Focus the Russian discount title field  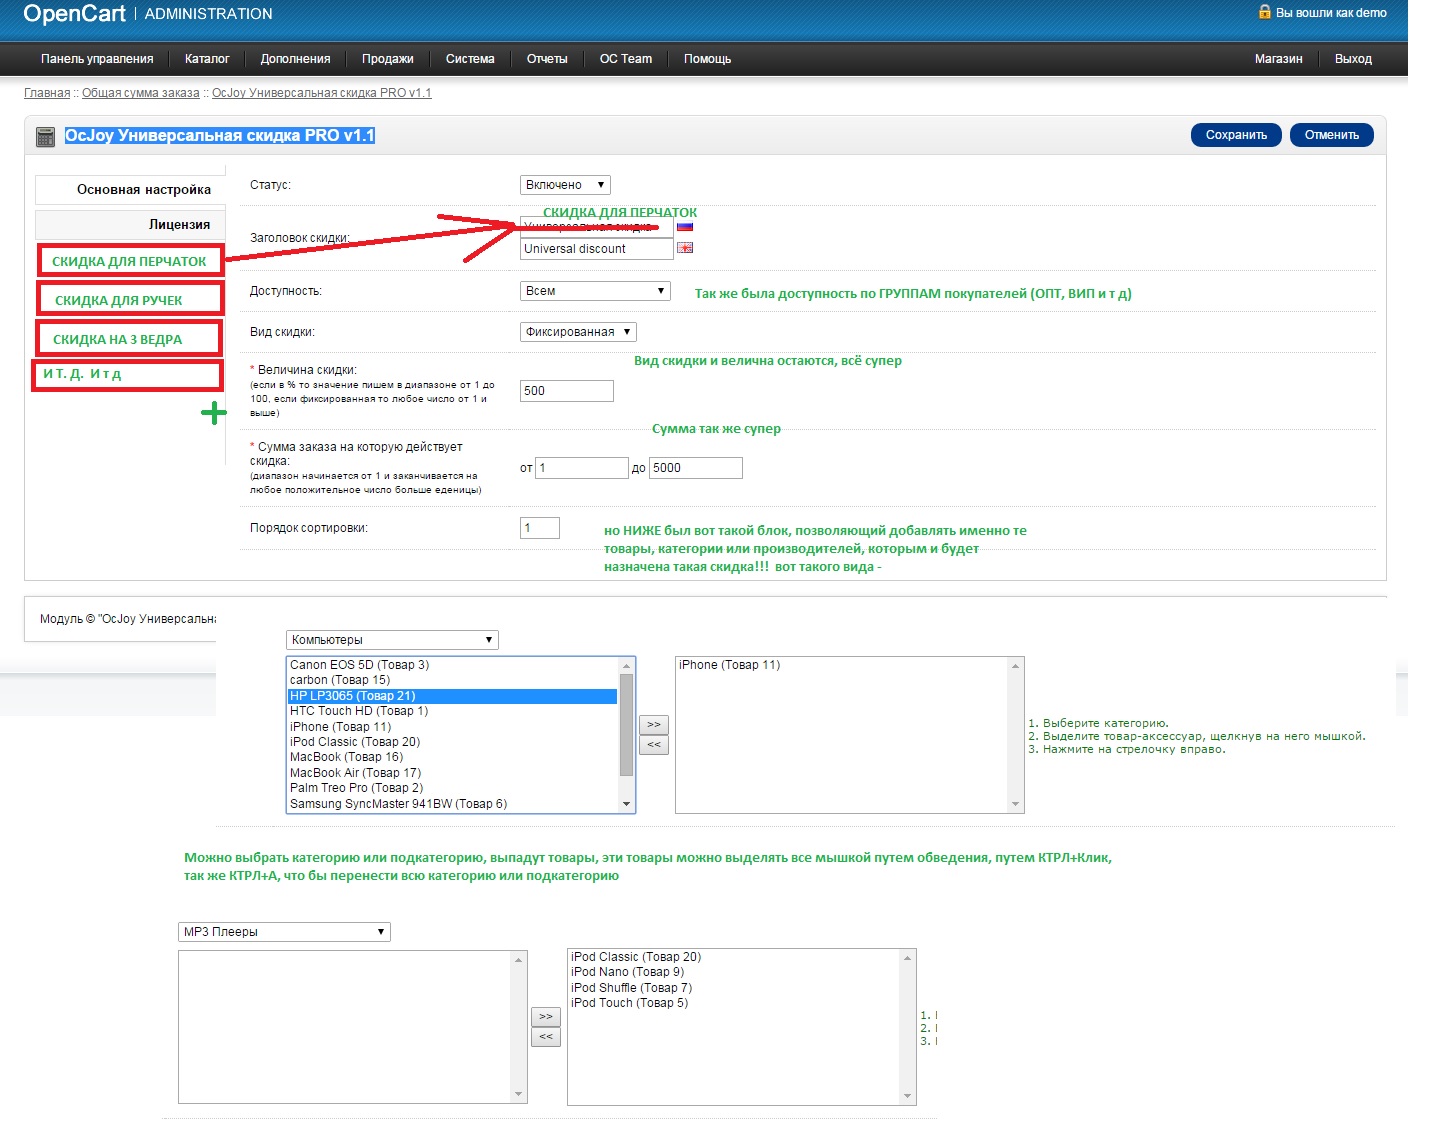[x=597, y=227]
